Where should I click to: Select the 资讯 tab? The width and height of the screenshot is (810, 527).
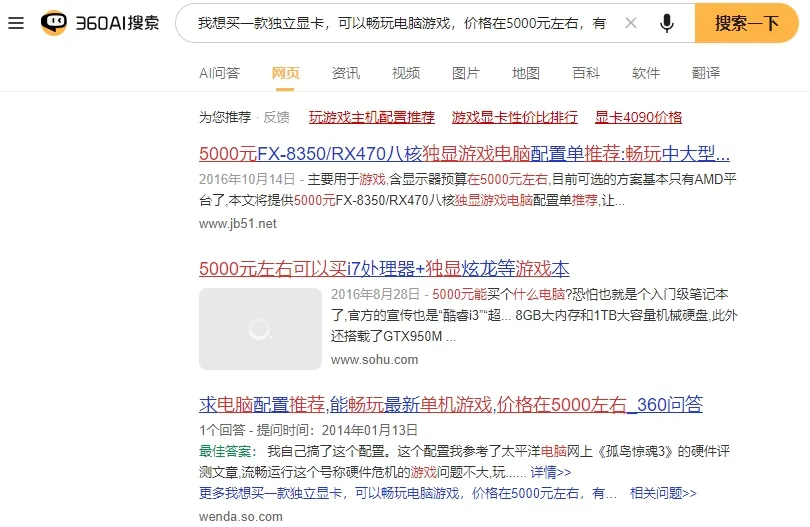coord(346,73)
